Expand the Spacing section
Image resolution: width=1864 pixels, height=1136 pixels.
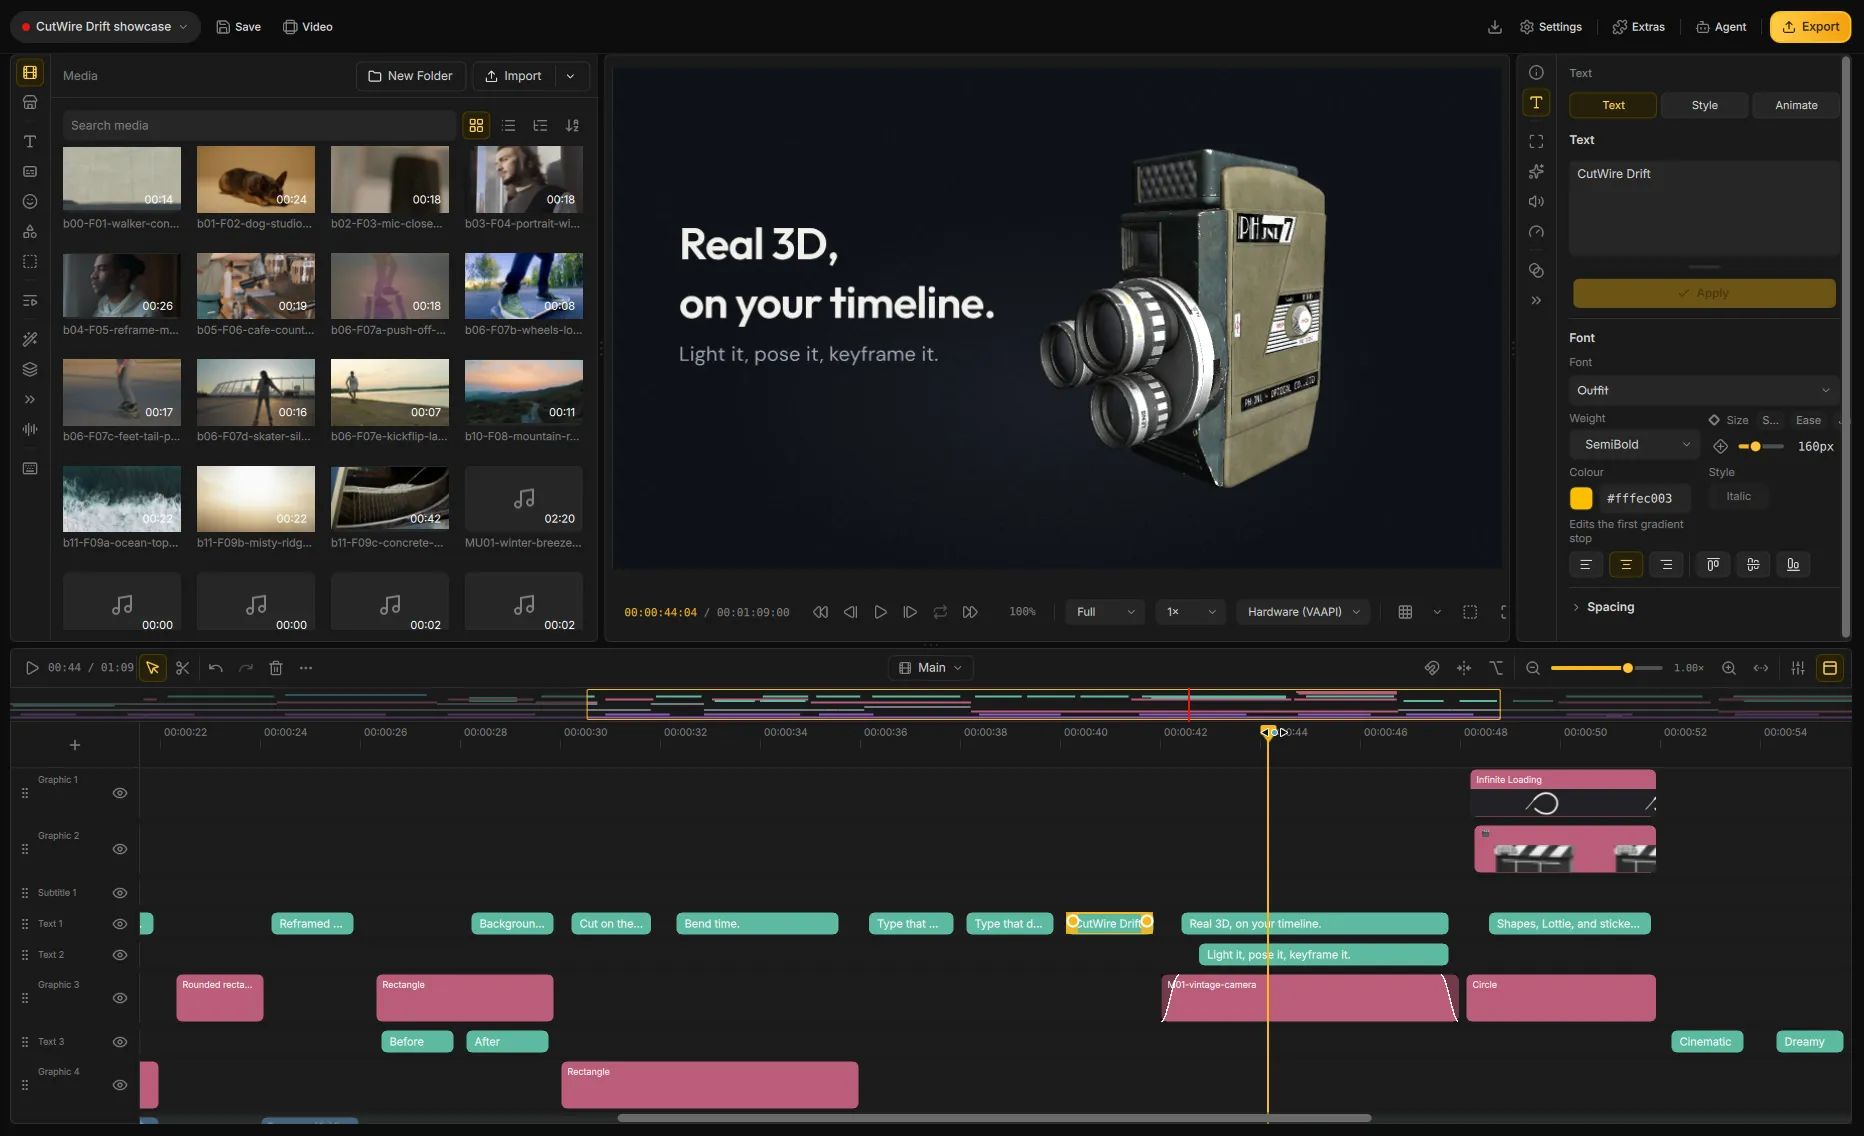point(1610,607)
